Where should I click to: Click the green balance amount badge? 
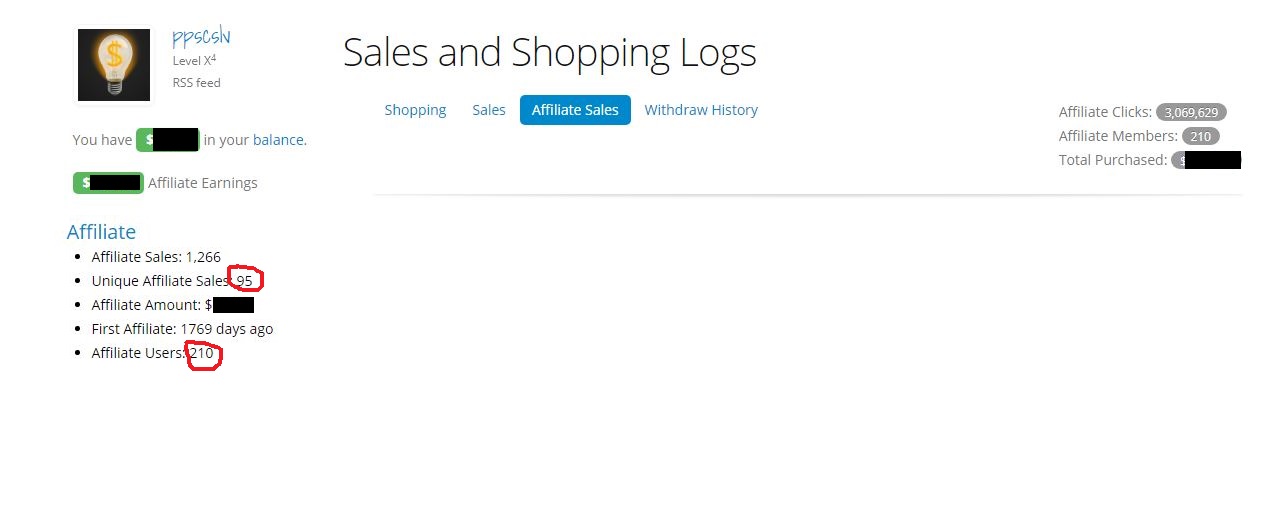(x=168, y=140)
